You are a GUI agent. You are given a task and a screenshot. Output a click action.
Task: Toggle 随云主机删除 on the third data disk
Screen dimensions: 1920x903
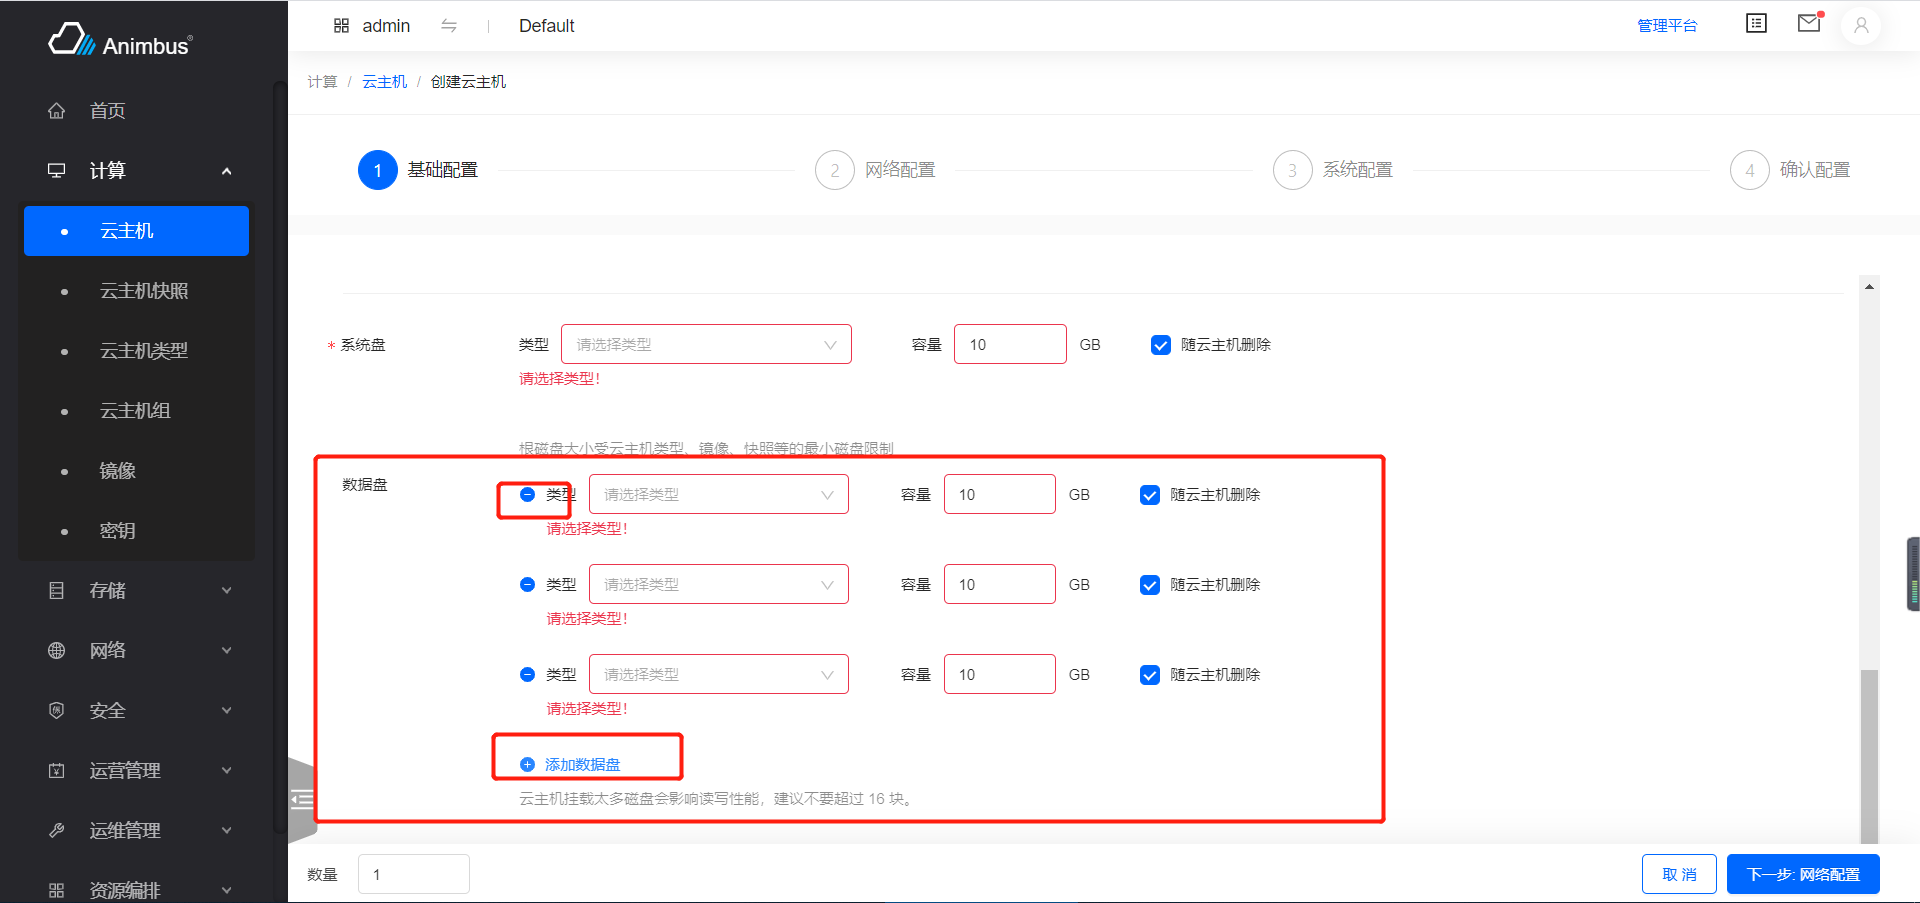[x=1149, y=674]
